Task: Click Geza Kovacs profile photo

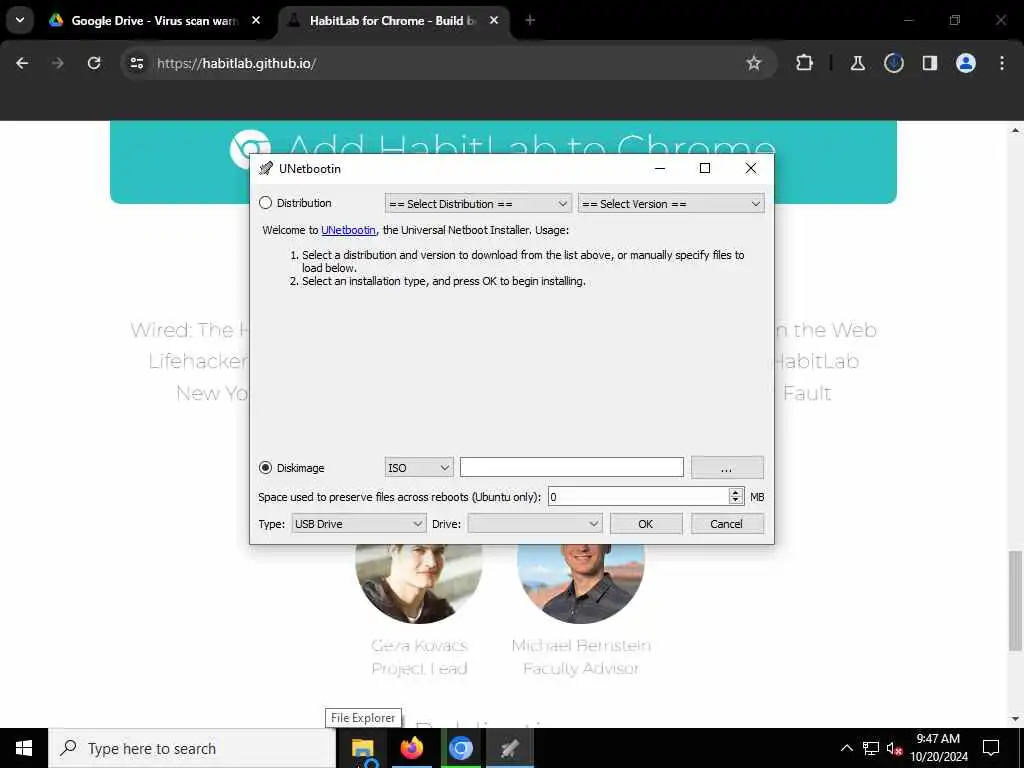Action: coord(419,583)
